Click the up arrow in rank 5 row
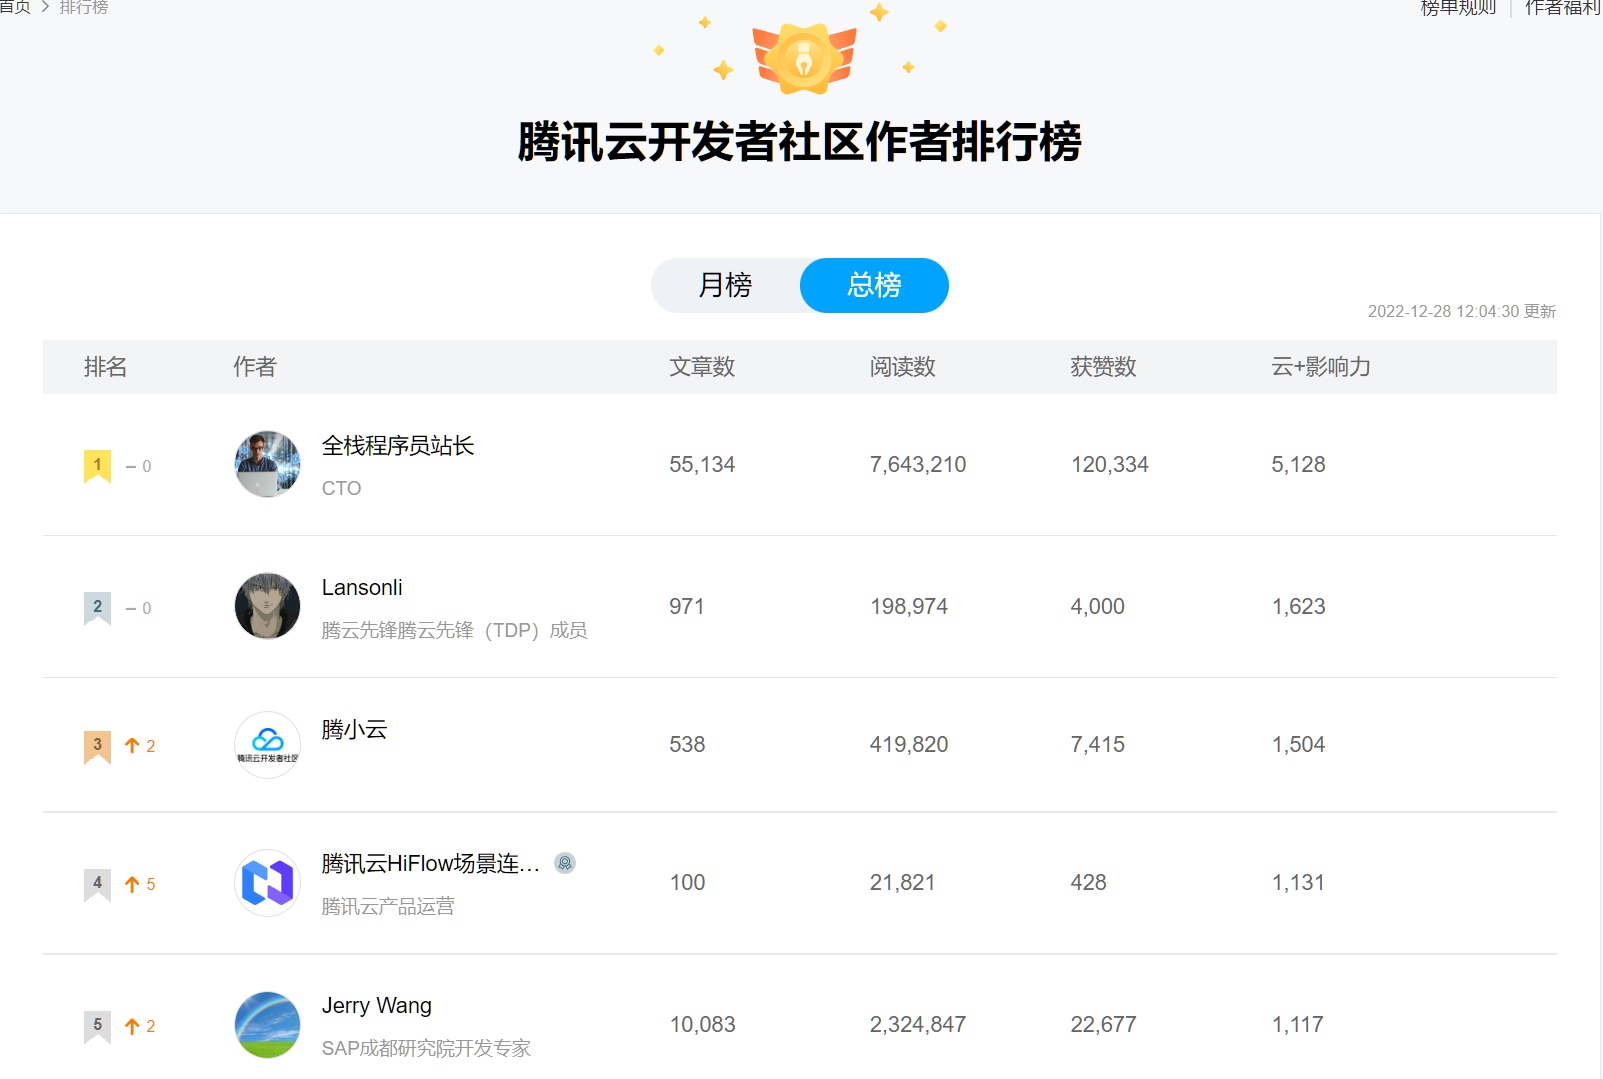The height and width of the screenshot is (1079, 1603). [x=132, y=1026]
